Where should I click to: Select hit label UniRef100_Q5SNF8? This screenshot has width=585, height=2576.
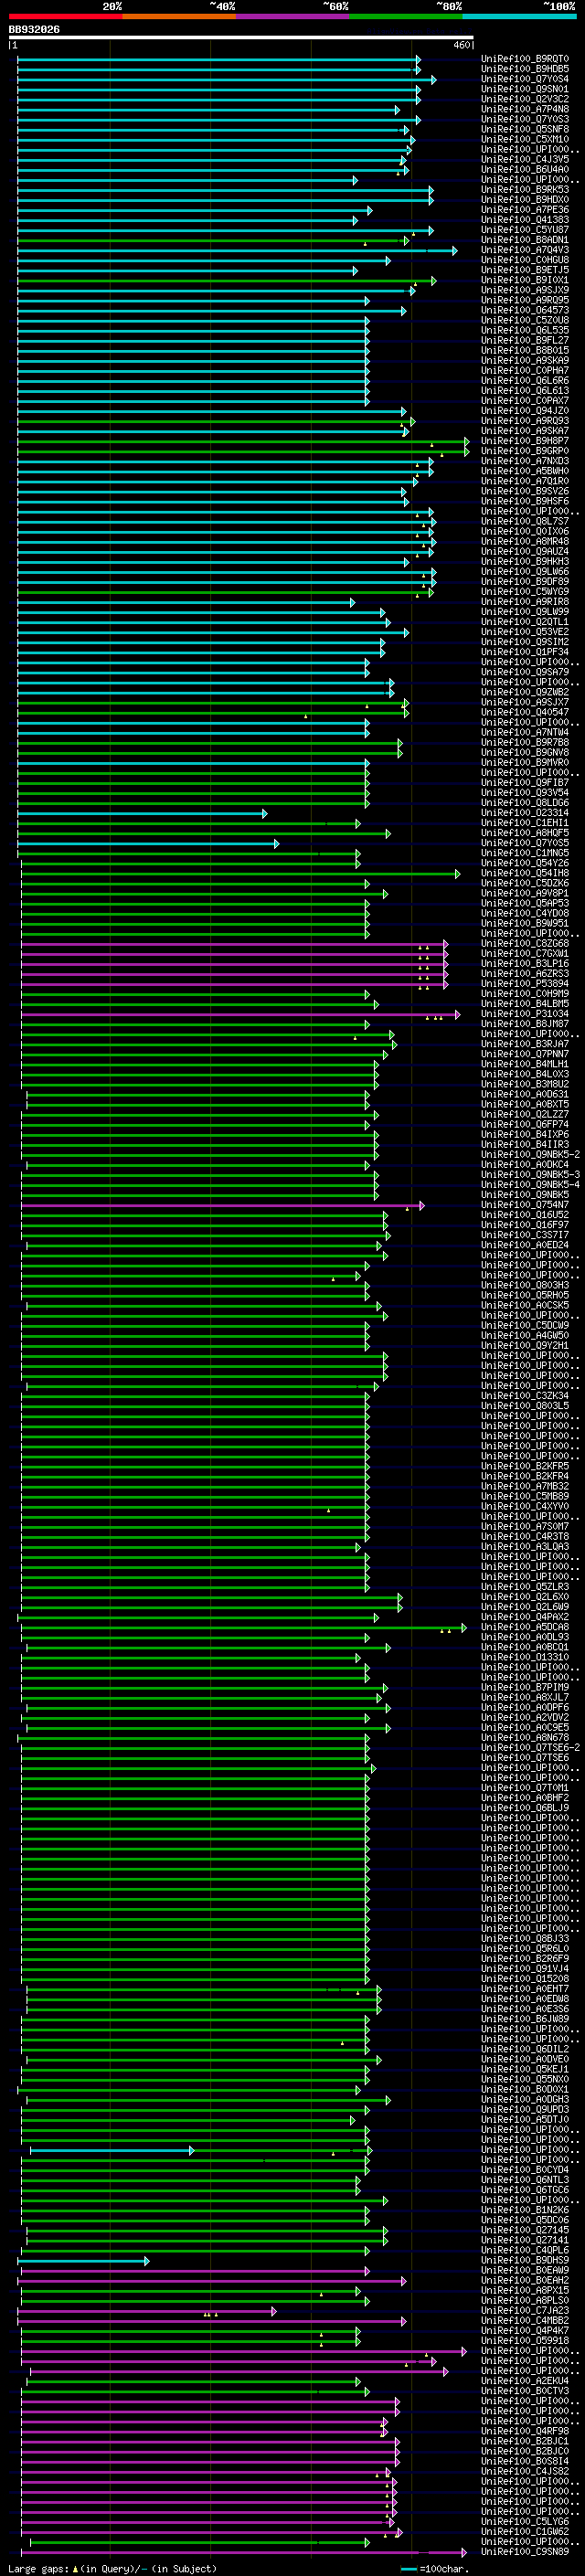pyautogui.click(x=525, y=129)
